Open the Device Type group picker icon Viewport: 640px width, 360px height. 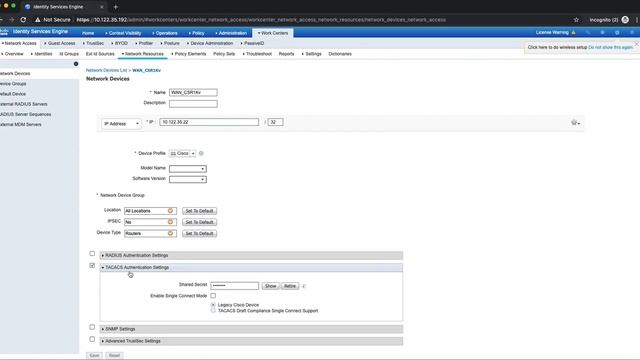pyautogui.click(x=171, y=233)
